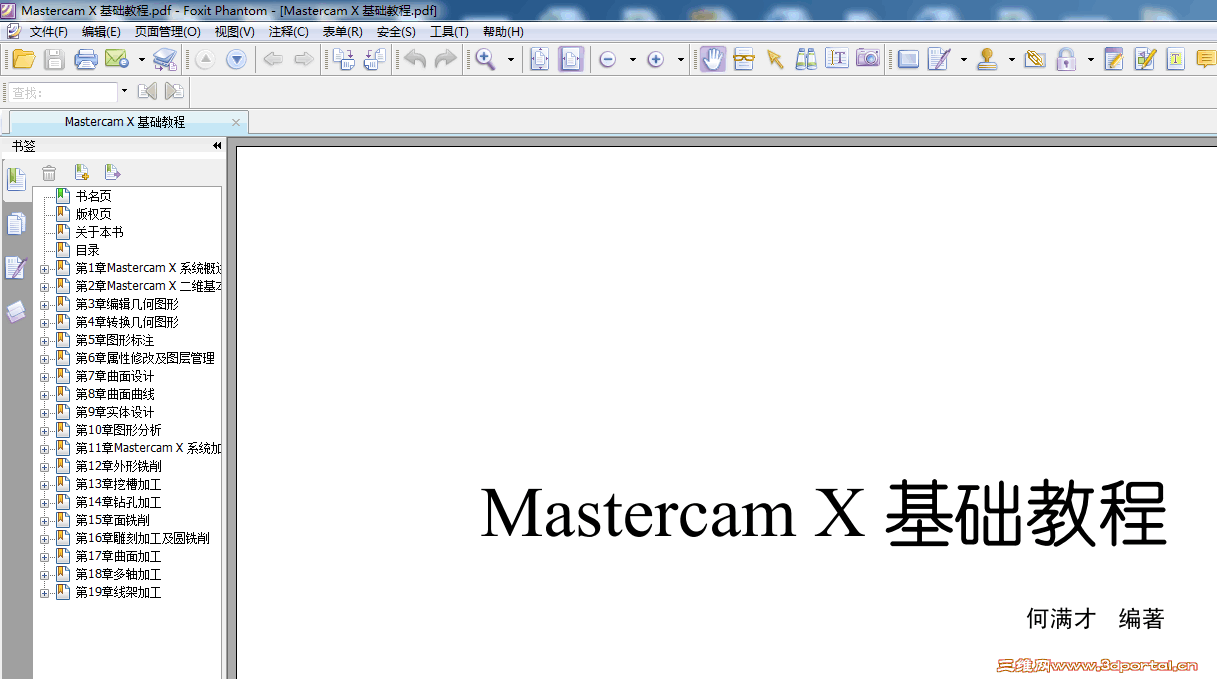Image resolution: width=1217 pixels, height=679 pixels.
Task: Click the Save disk icon
Action: [54, 60]
